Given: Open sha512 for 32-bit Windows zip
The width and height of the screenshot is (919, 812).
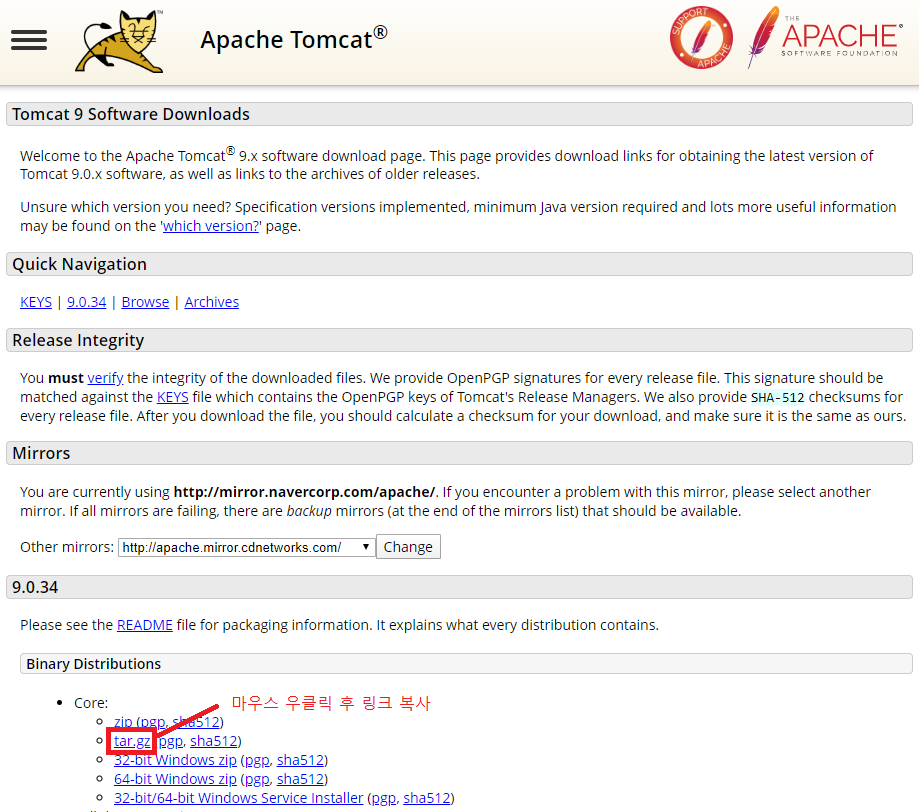Looking at the screenshot, I should (x=300, y=760).
